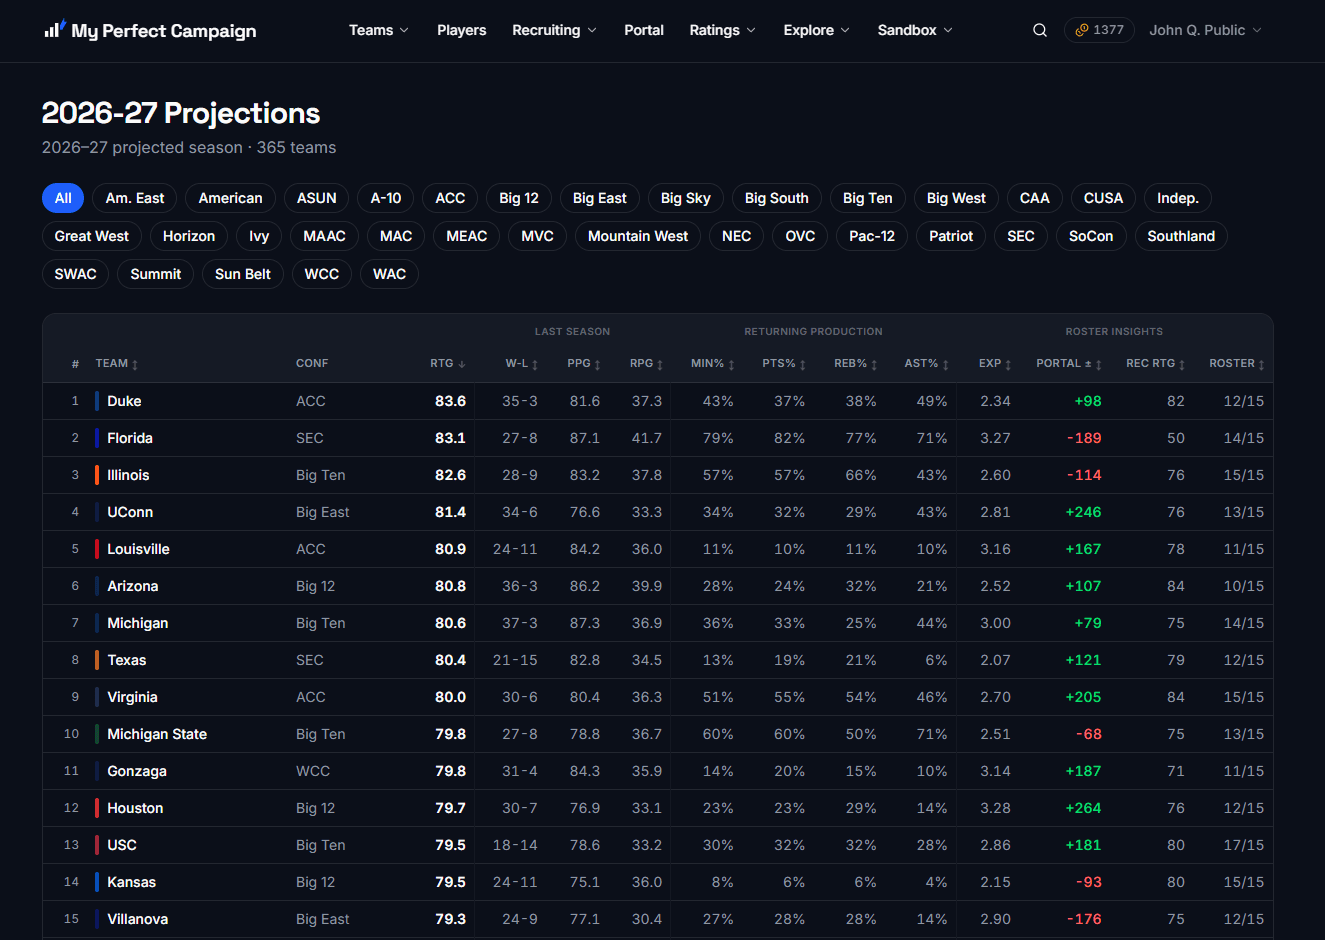This screenshot has width=1325, height=940.
Task: Filter by Indep. teams
Action: pos(1178,198)
